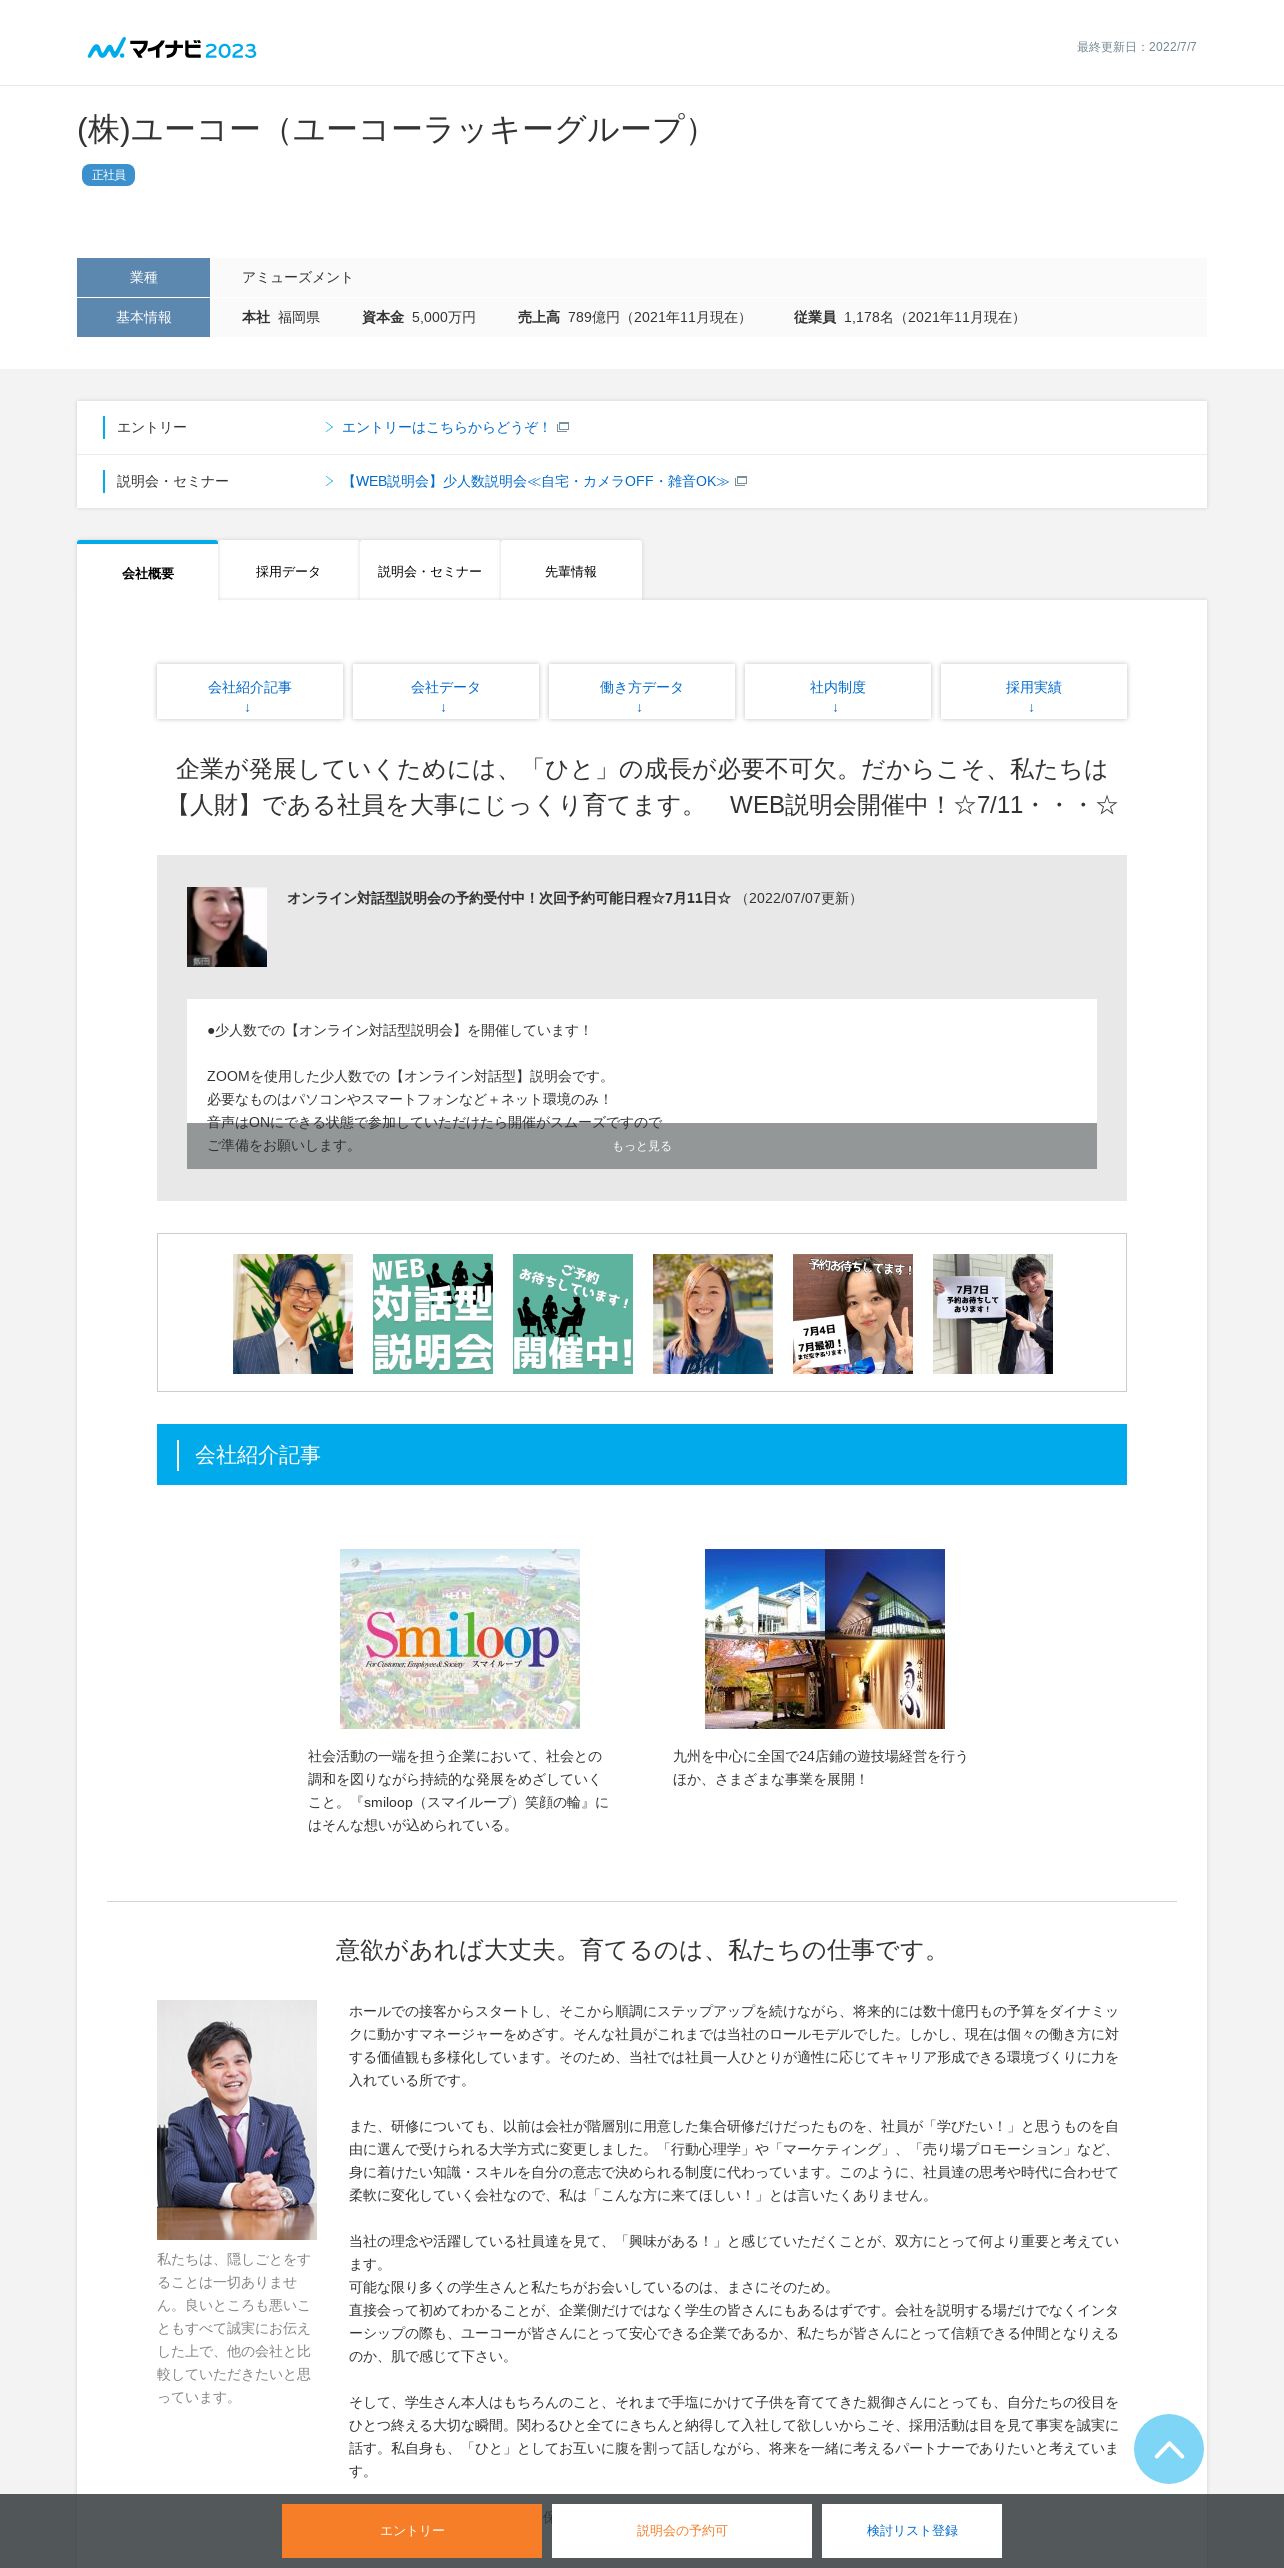
Task: Click the 意欲があれば大丈夫 heading
Action: 641,1950
